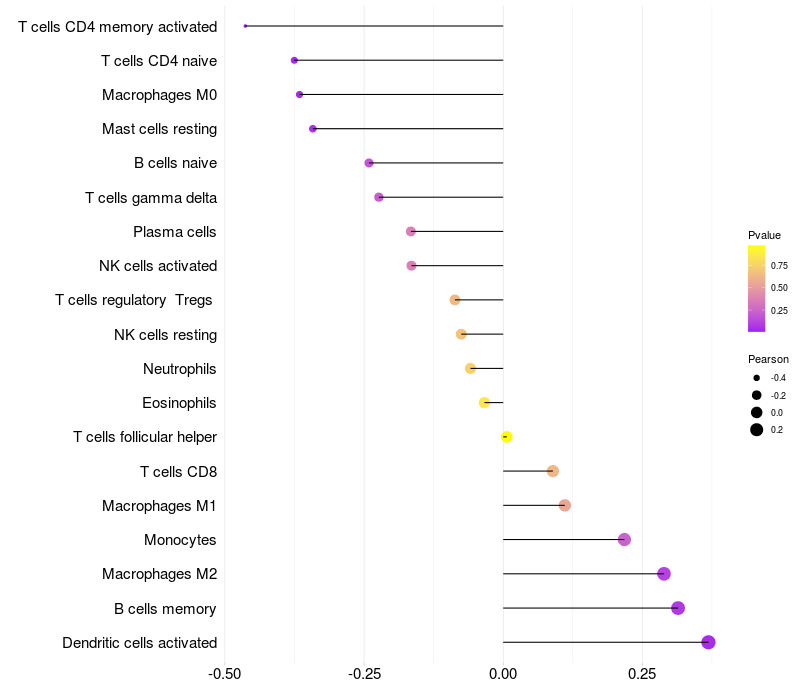Select the Pearson 0.2 legend dot
800x700 pixels.
pos(757,430)
